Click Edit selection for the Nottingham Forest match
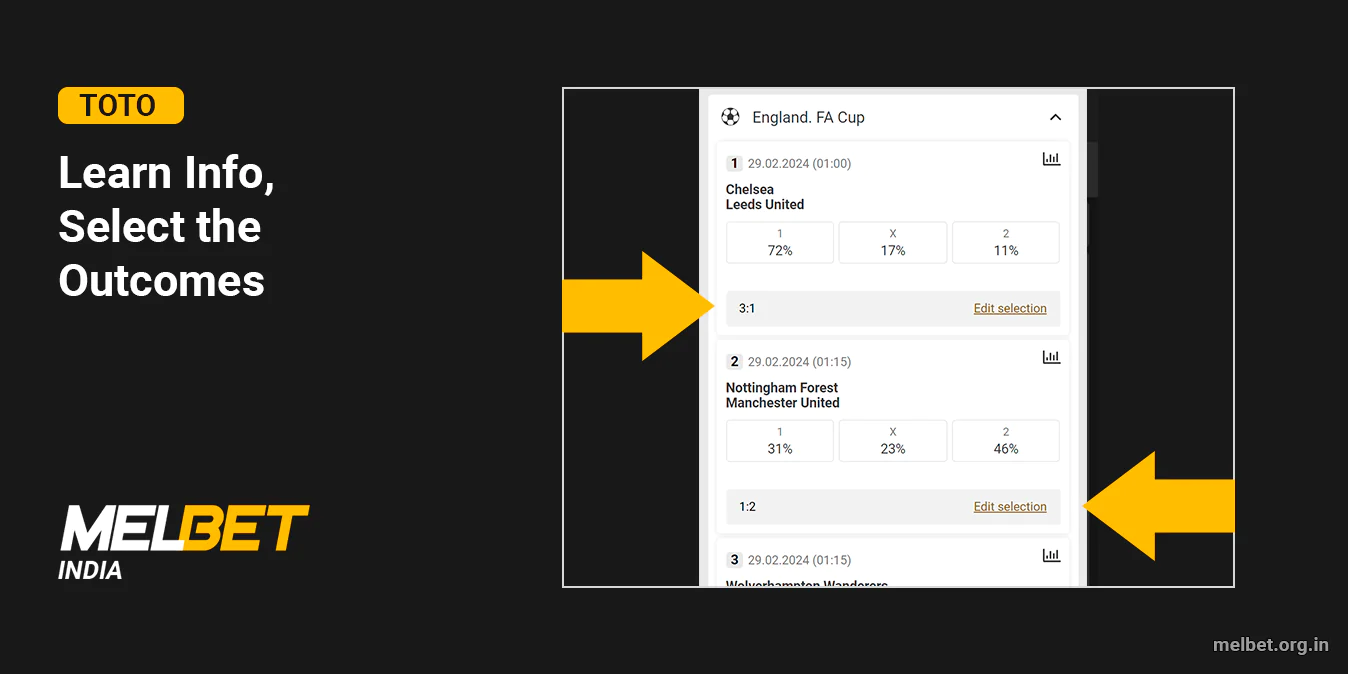This screenshot has height=674, width=1348. point(1010,506)
